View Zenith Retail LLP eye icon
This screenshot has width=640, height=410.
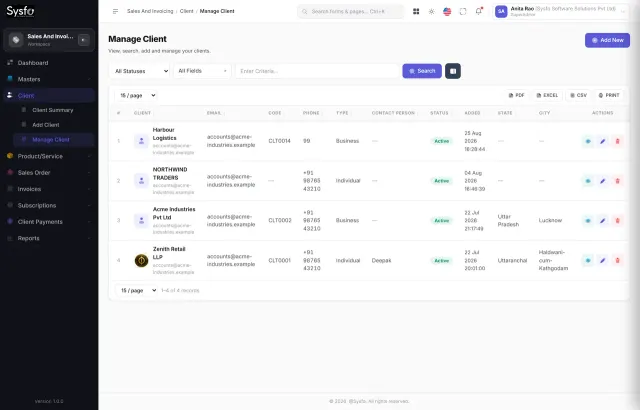coord(588,260)
